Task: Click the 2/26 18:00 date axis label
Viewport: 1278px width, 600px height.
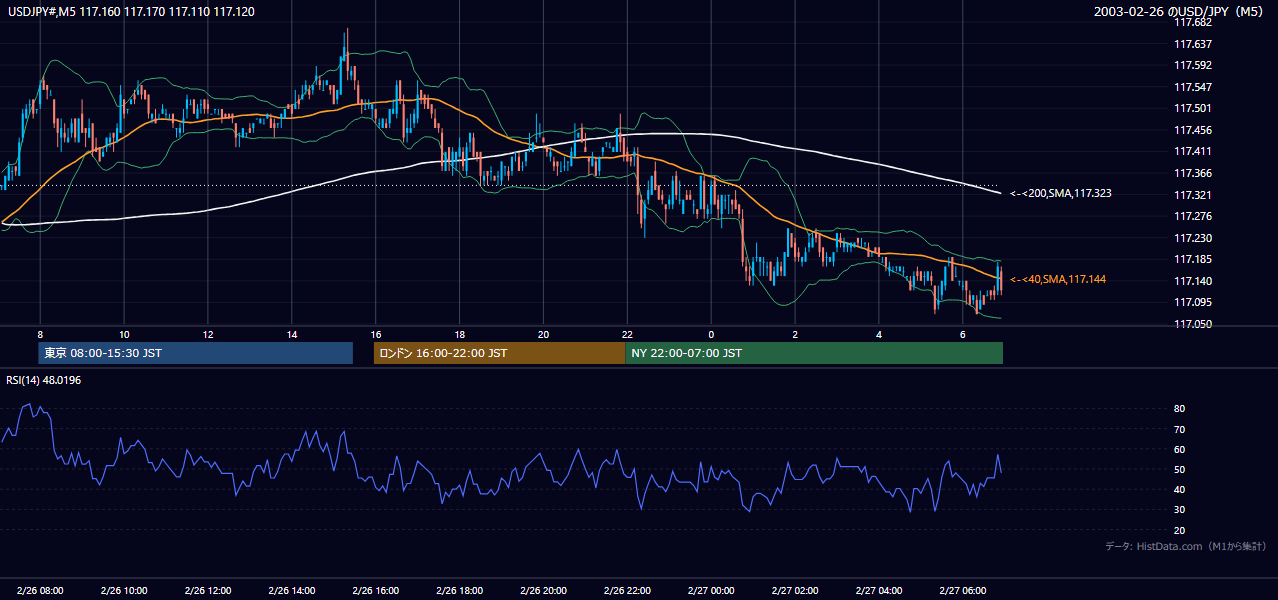Action: [x=459, y=591]
